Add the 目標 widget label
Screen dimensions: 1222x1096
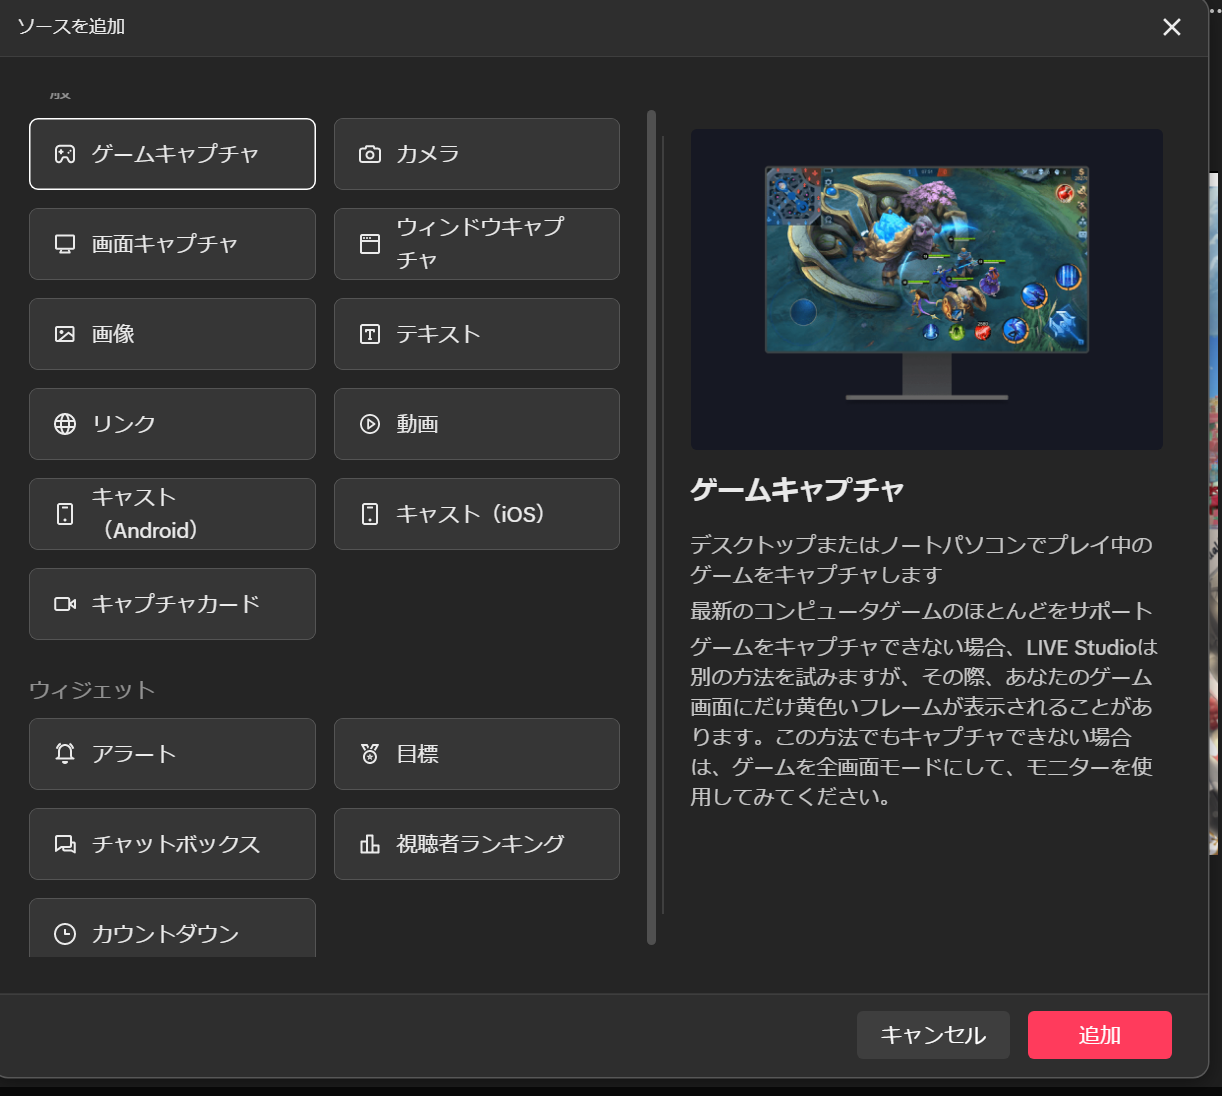pyautogui.click(x=417, y=754)
